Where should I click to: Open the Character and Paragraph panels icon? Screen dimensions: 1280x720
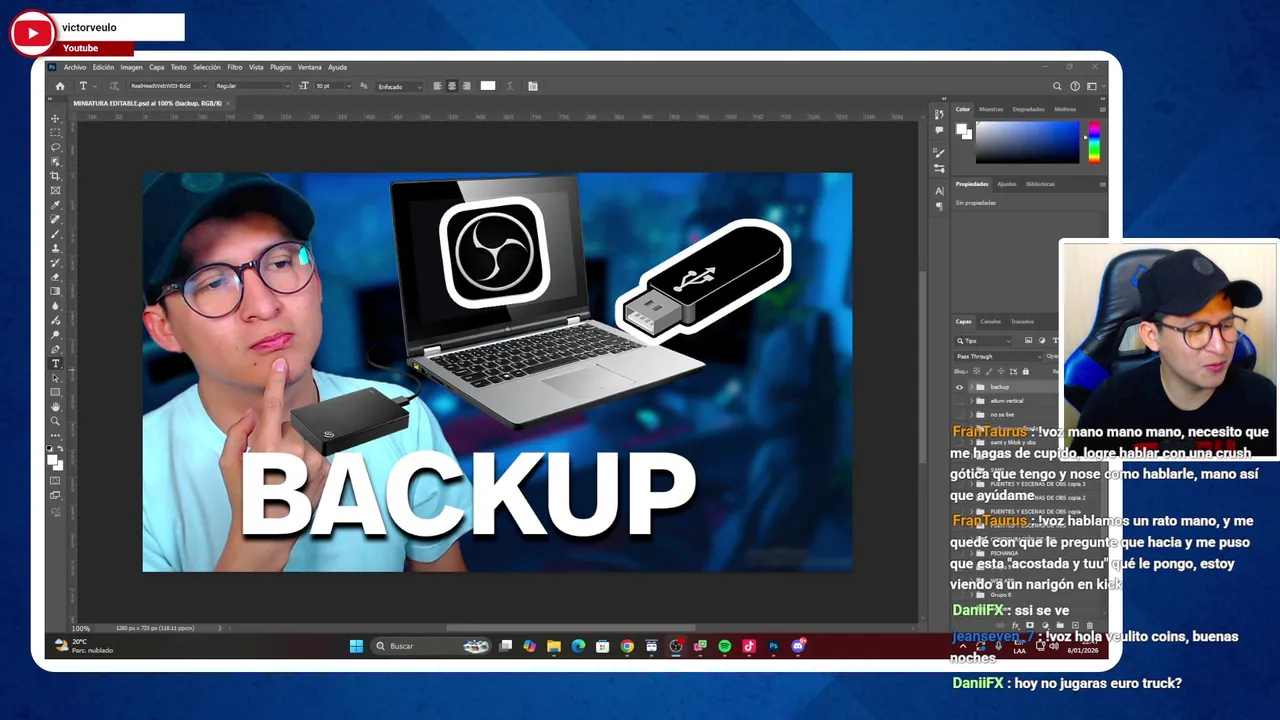[x=532, y=86]
